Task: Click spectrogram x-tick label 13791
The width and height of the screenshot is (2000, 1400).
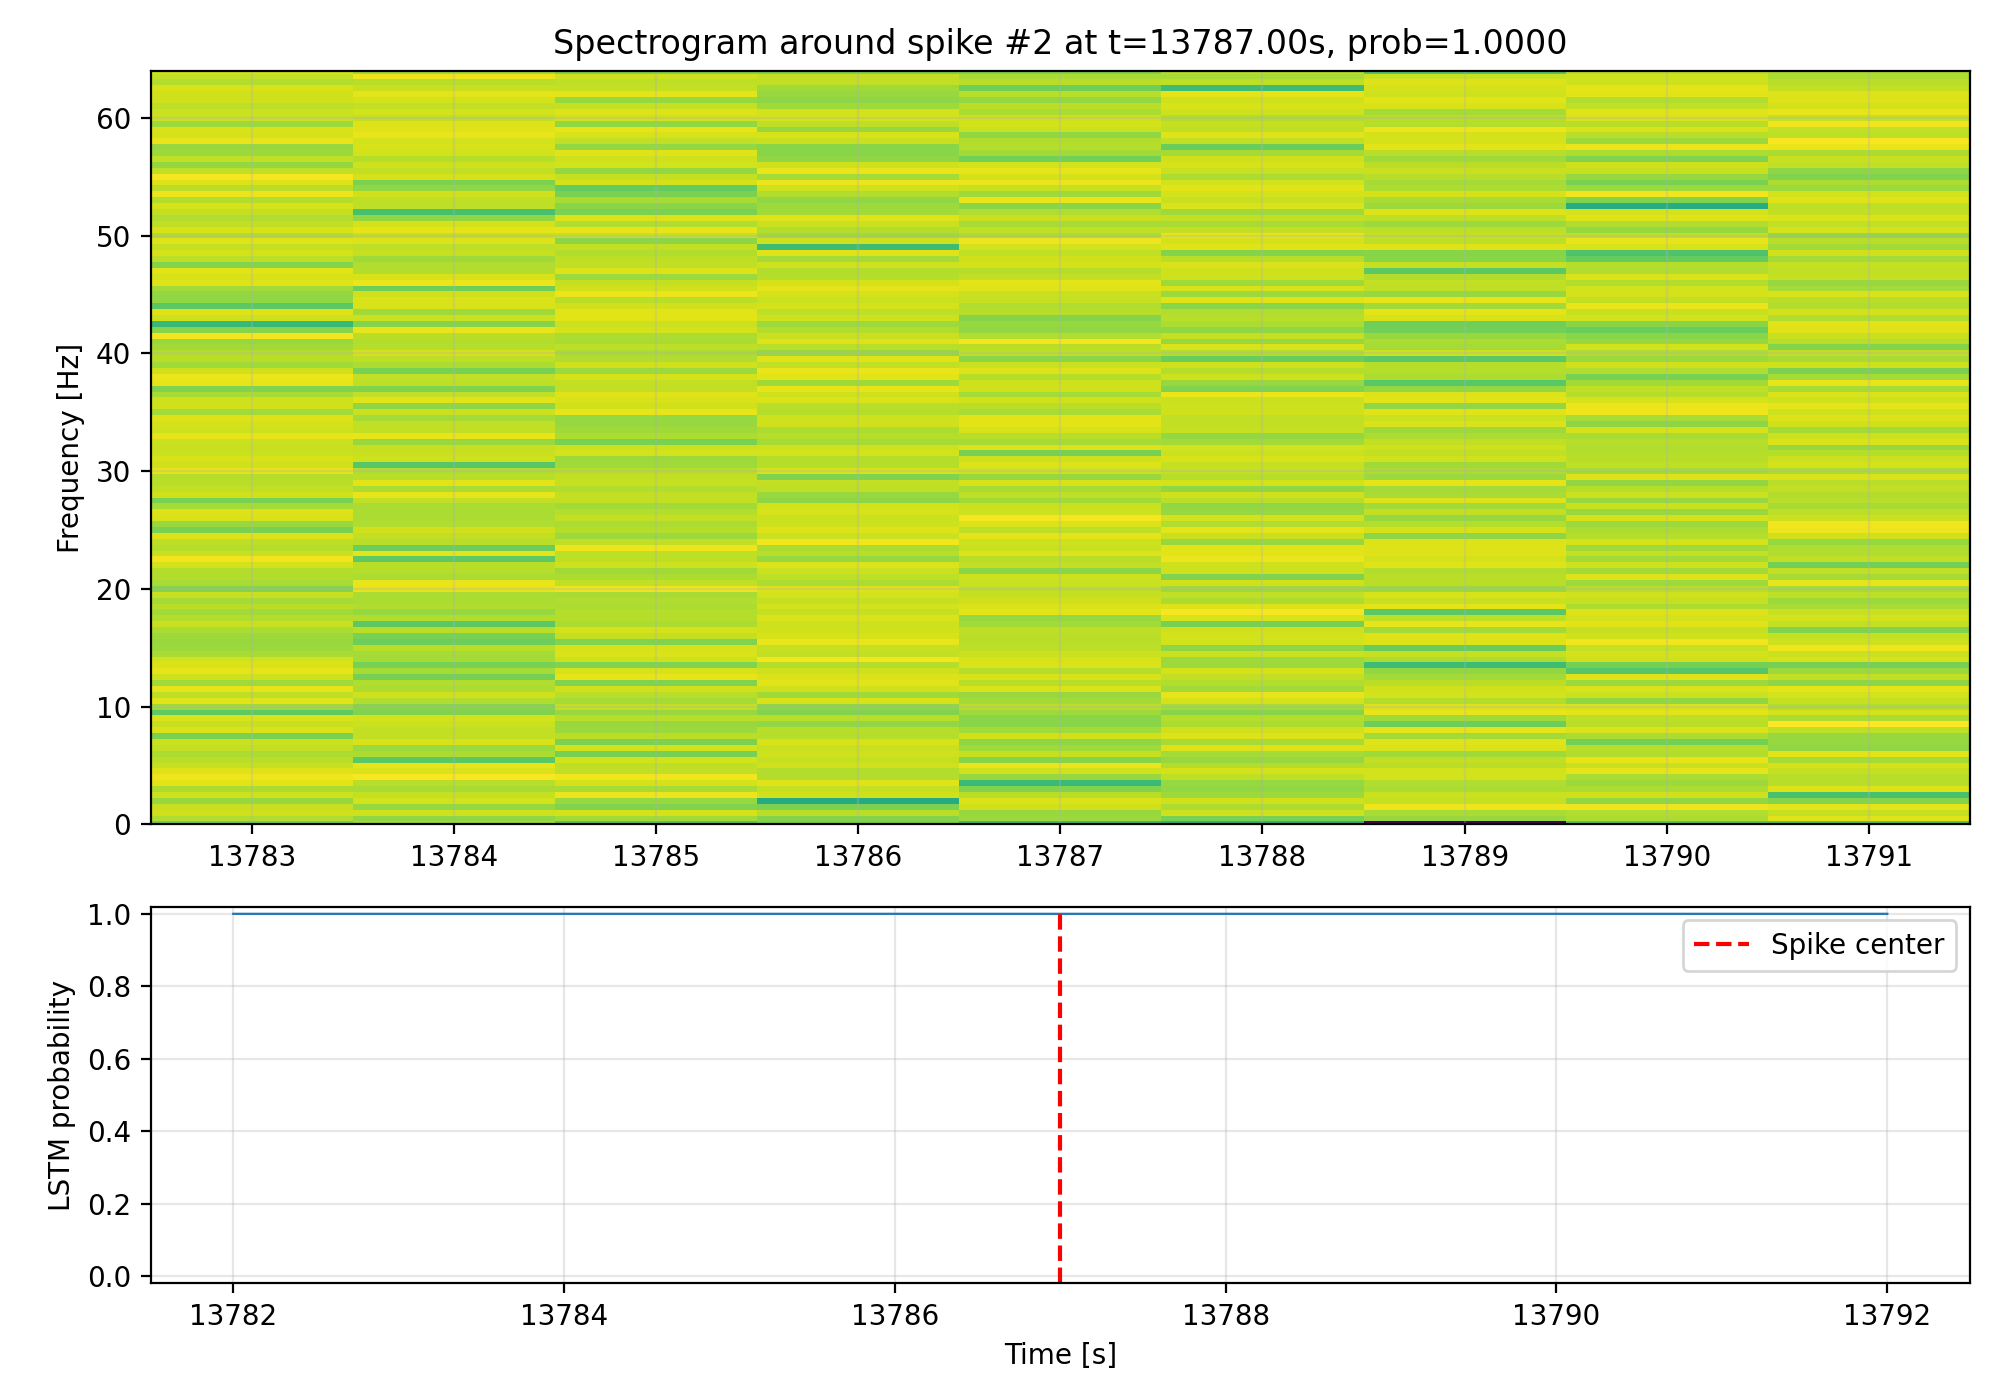Action: (x=1868, y=857)
